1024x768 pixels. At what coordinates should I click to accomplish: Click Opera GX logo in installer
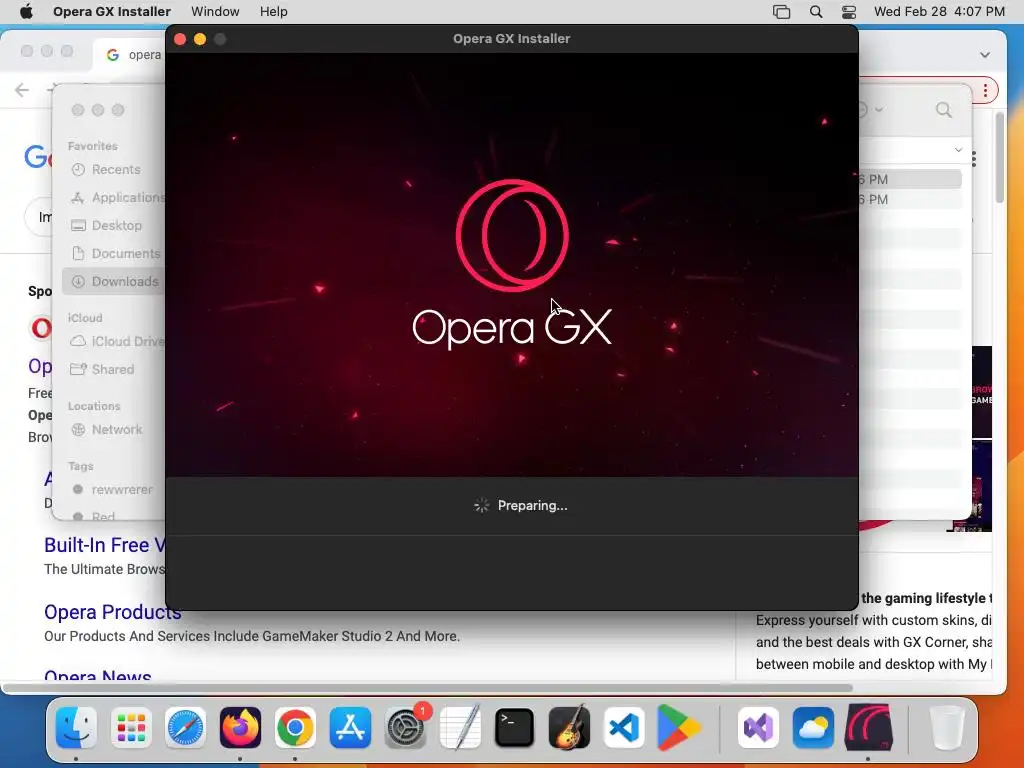pyautogui.click(x=512, y=235)
